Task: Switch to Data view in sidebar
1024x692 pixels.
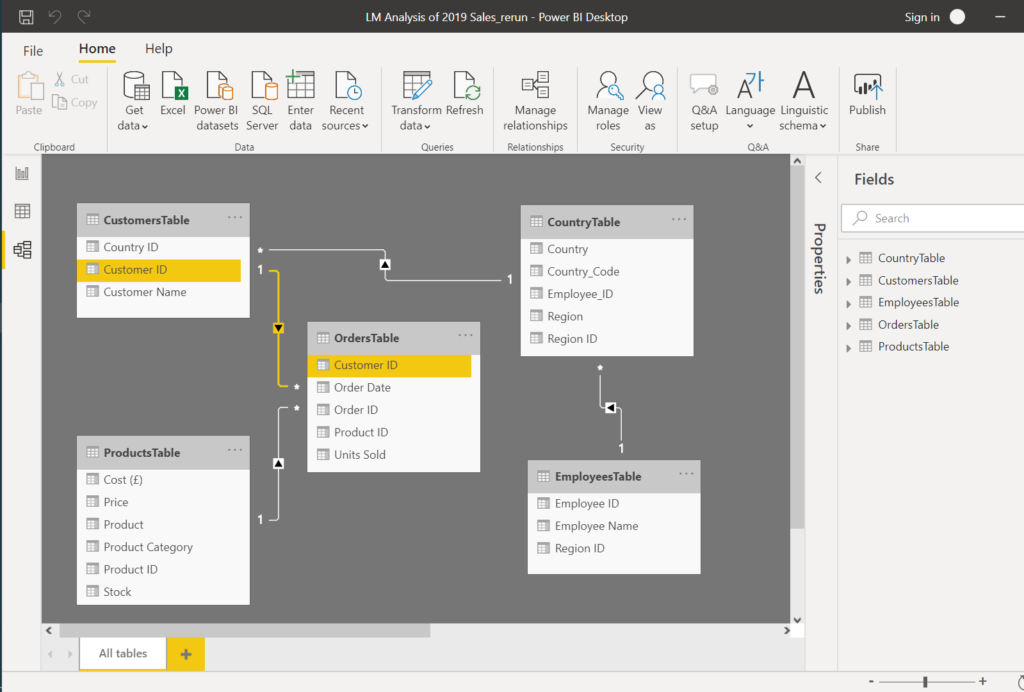Action: click(22, 211)
